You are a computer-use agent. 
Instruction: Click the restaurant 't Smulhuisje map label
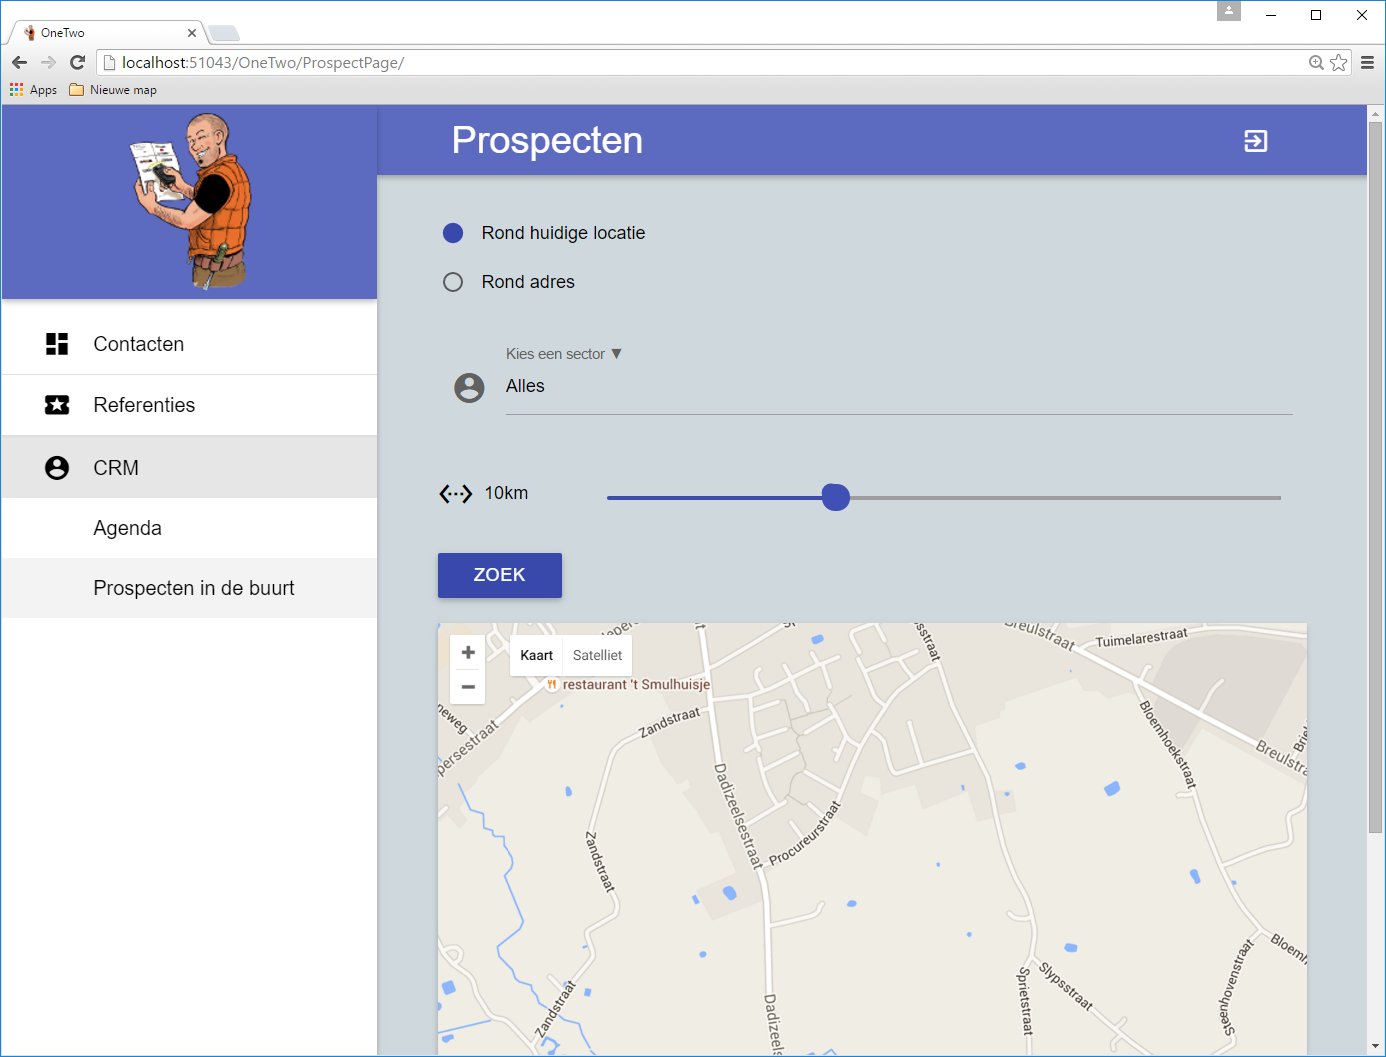pyautogui.click(x=636, y=685)
